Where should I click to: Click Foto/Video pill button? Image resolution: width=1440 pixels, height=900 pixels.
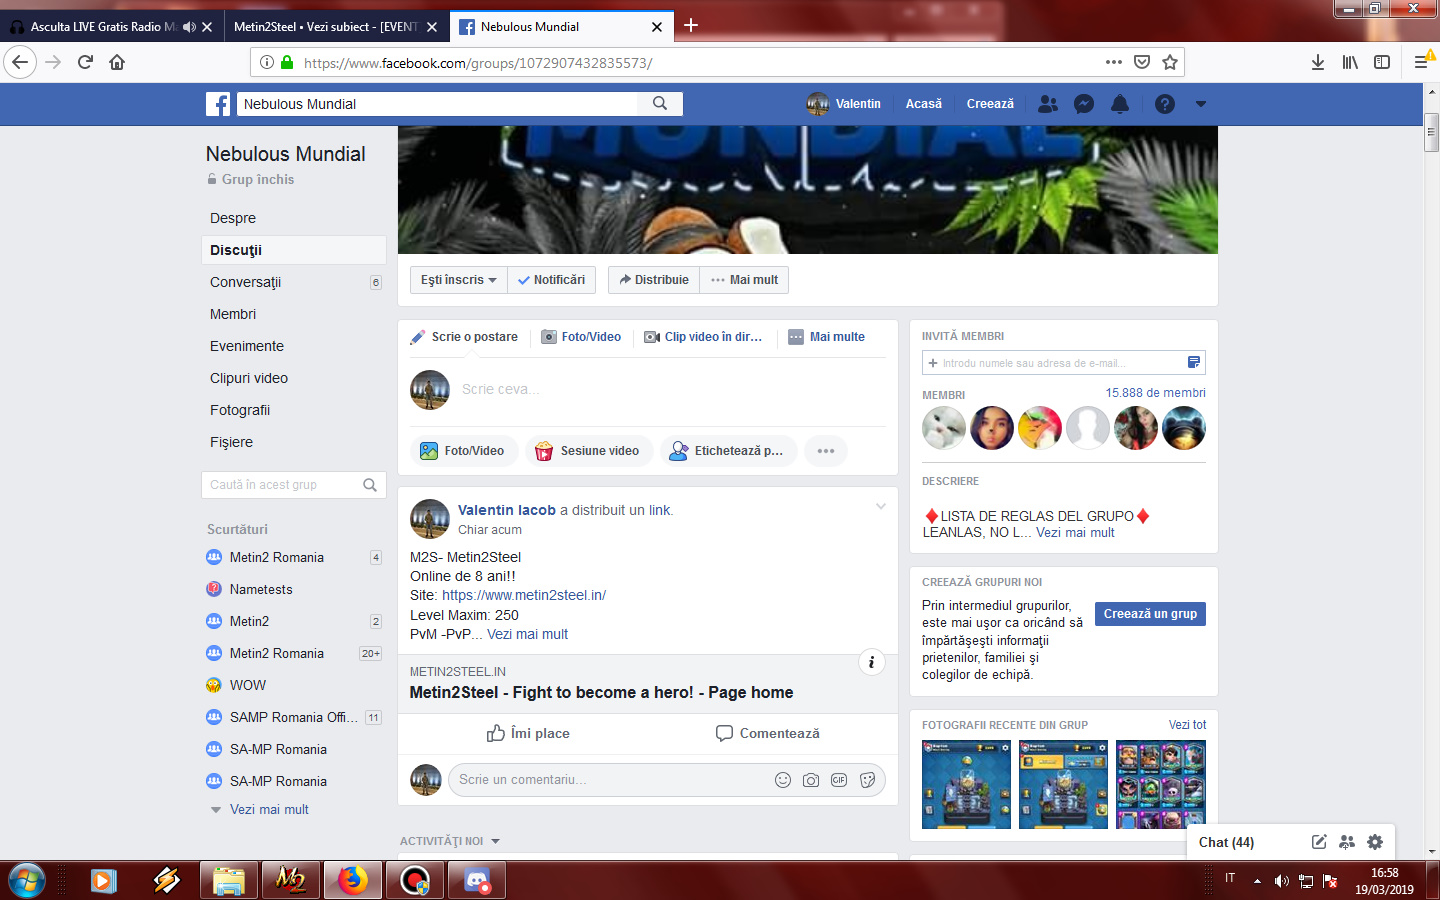[464, 451]
